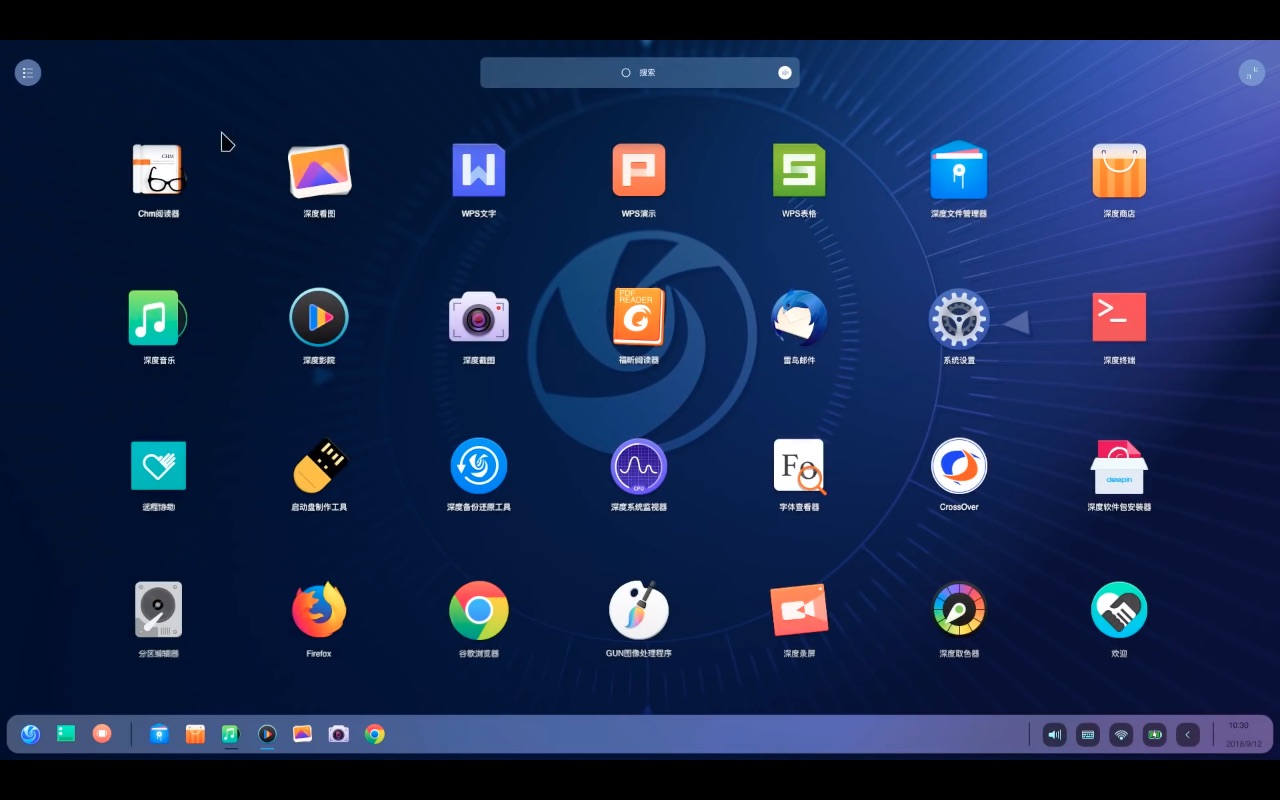Click the keyboard layout tray icon

(1088, 735)
